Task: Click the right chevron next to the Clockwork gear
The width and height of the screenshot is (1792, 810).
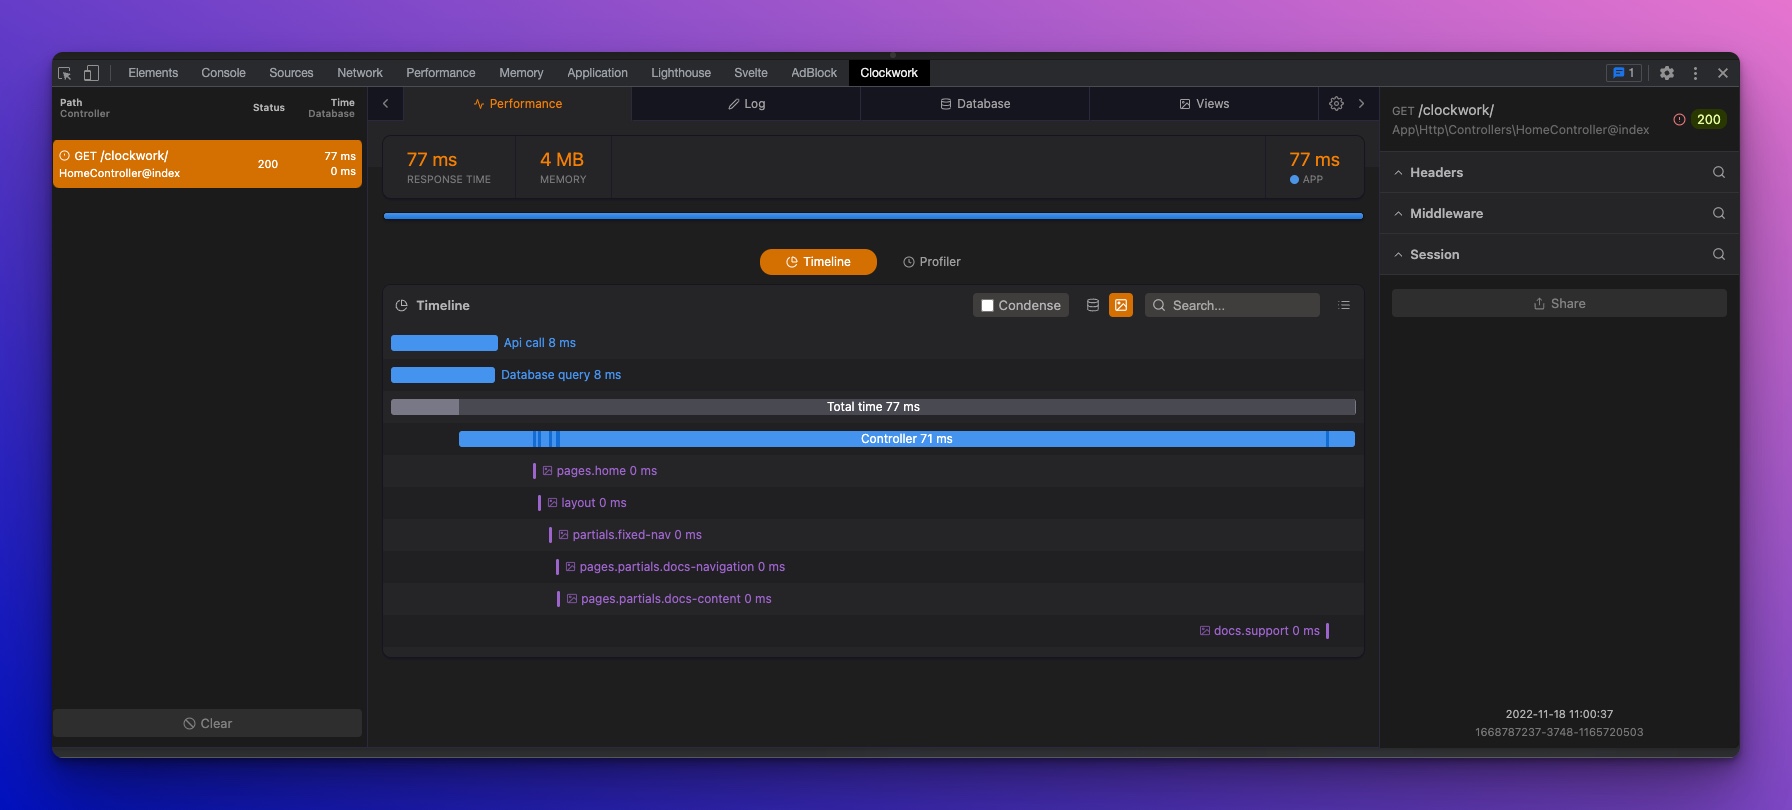Action: (x=1361, y=104)
